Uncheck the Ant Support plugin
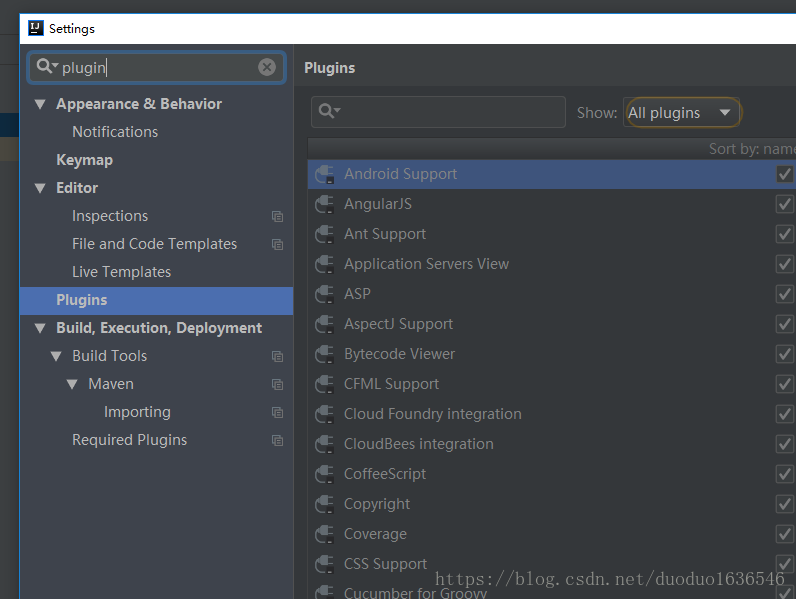Screen dimensions: 796x599 pos(784,234)
